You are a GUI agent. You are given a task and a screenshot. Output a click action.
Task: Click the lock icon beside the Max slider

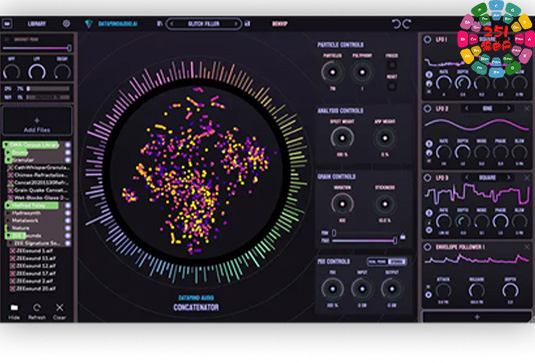[x=403, y=236]
